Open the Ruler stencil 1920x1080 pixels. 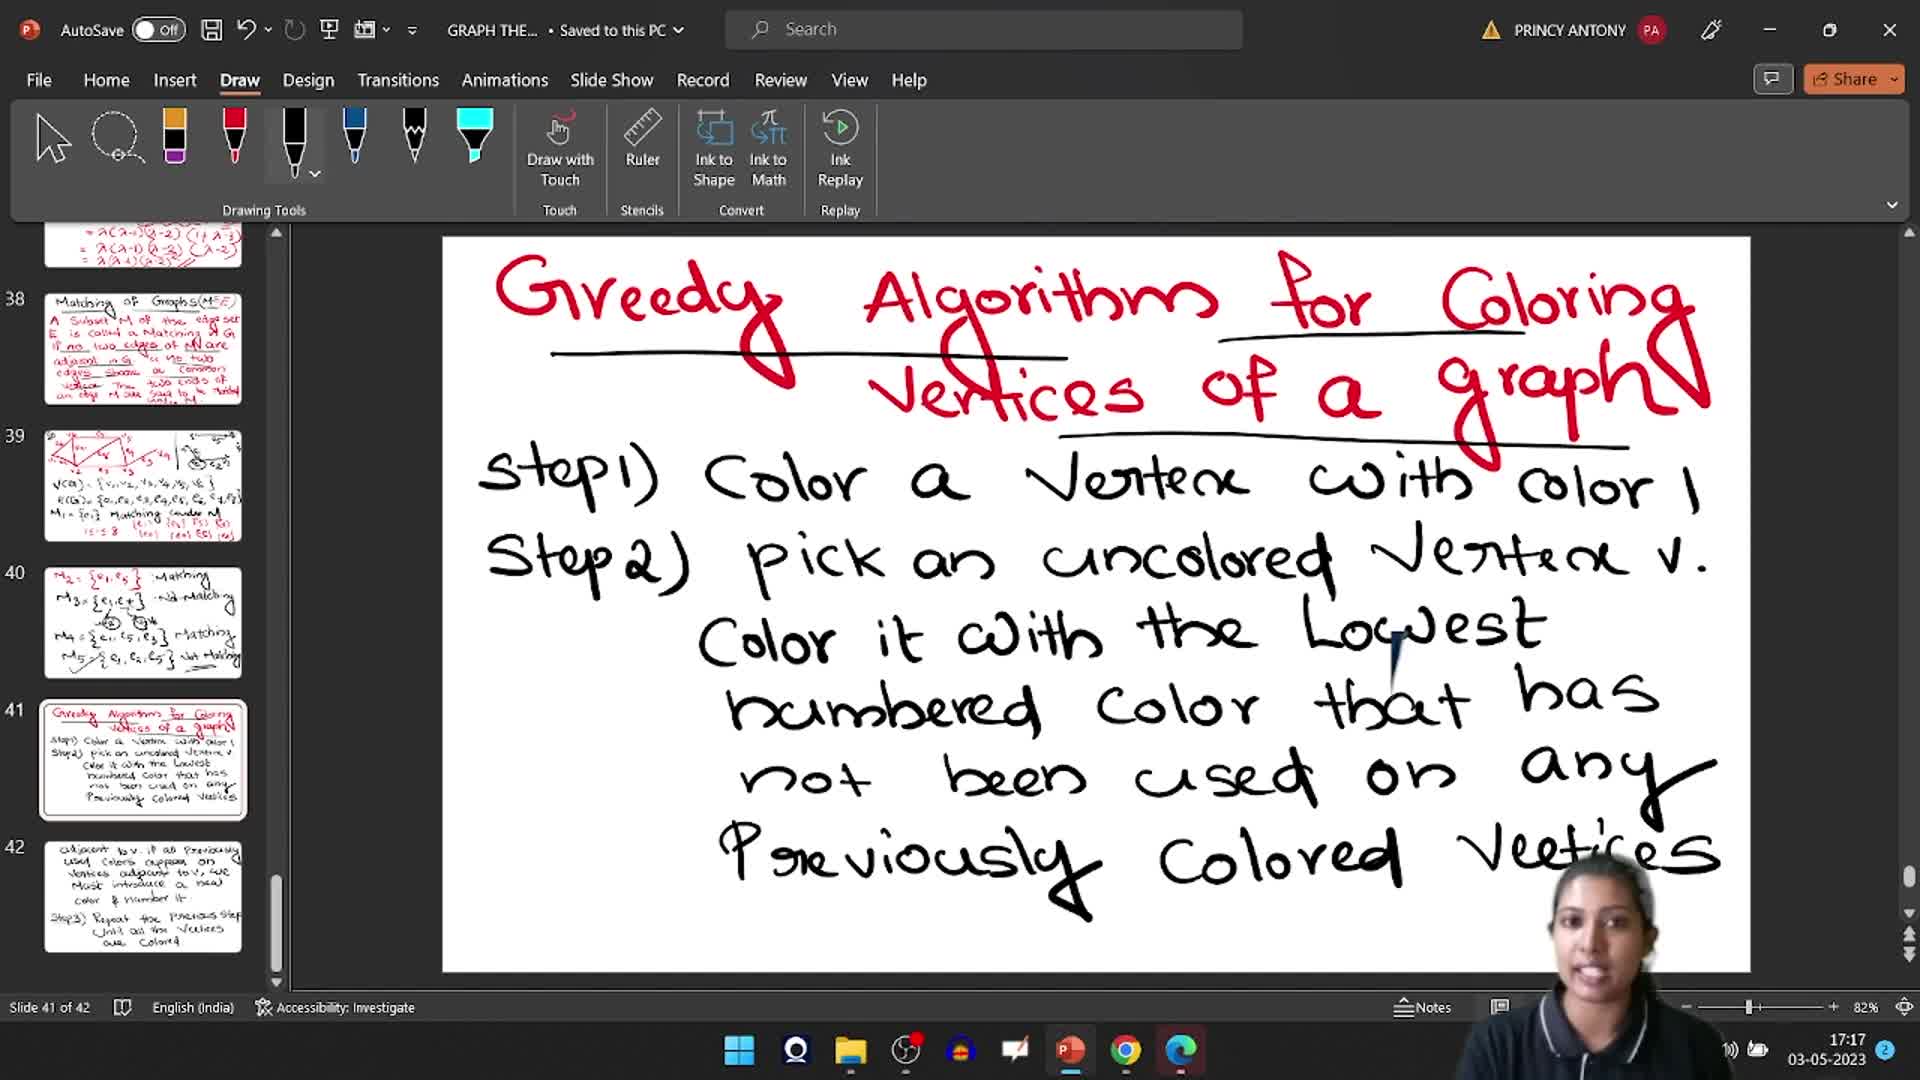tap(642, 140)
